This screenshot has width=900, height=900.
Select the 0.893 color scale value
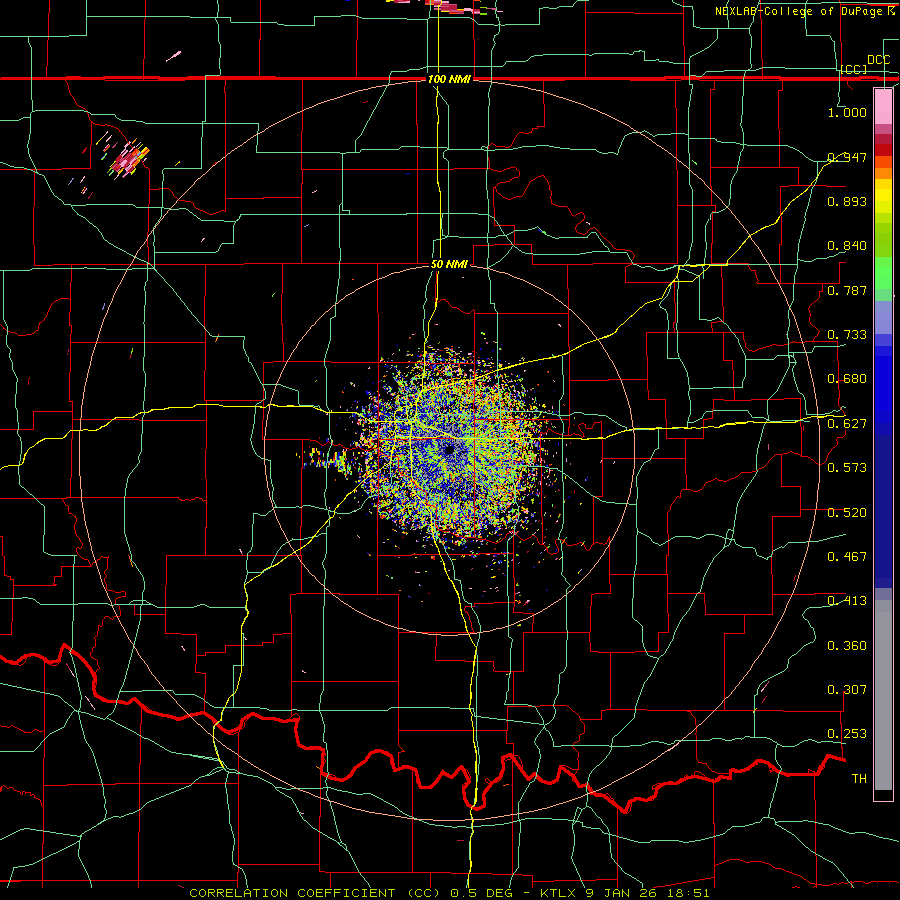coord(847,201)
